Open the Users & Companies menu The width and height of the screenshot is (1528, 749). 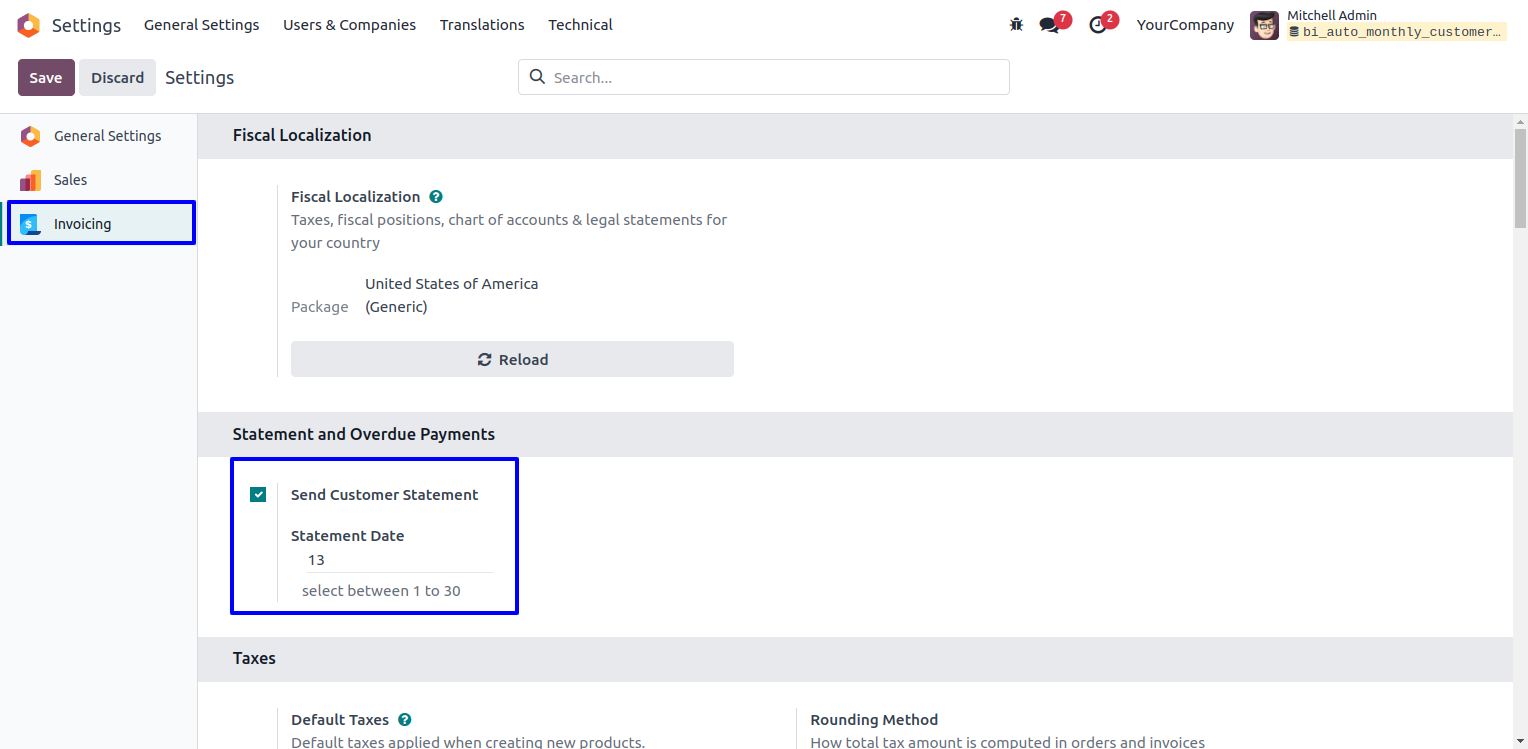coord(349,25)
